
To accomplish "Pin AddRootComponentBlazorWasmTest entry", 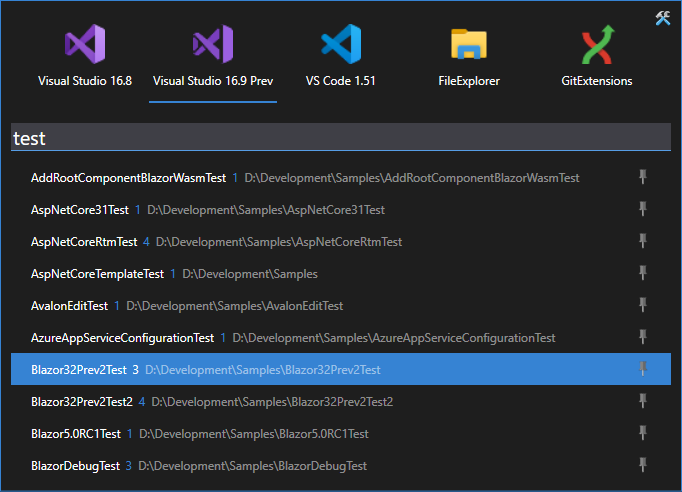I will pyautogui.click(x=642, y=177).
